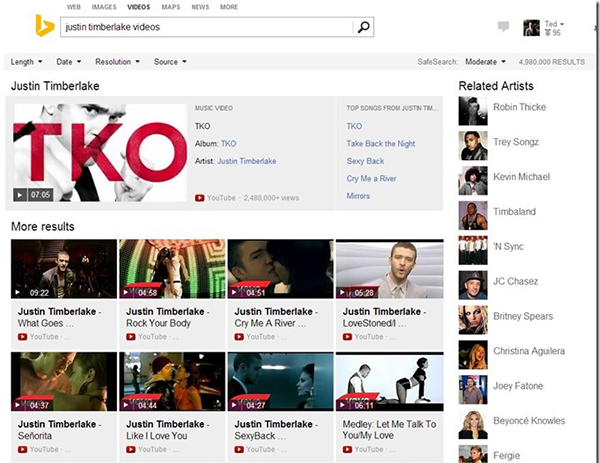Open the Mirrors song link

click(x=358, y=196)
